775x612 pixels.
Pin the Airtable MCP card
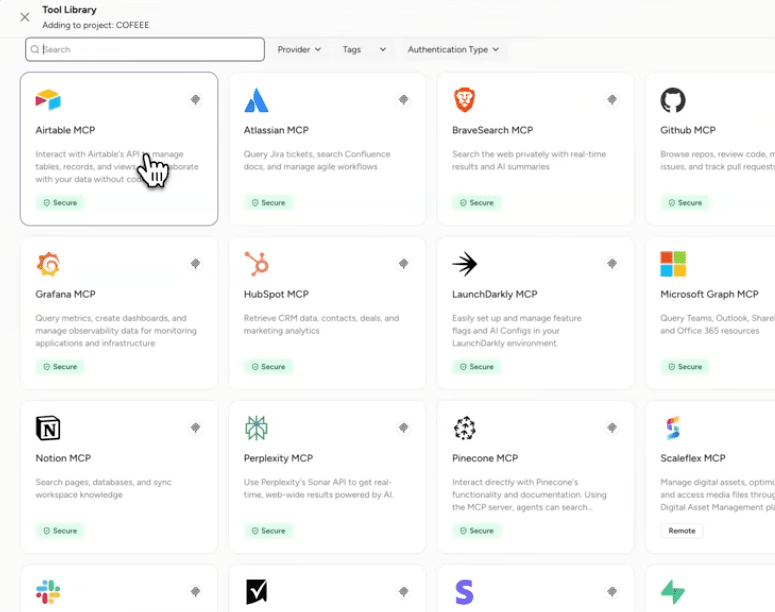click(x=196, y=100)
